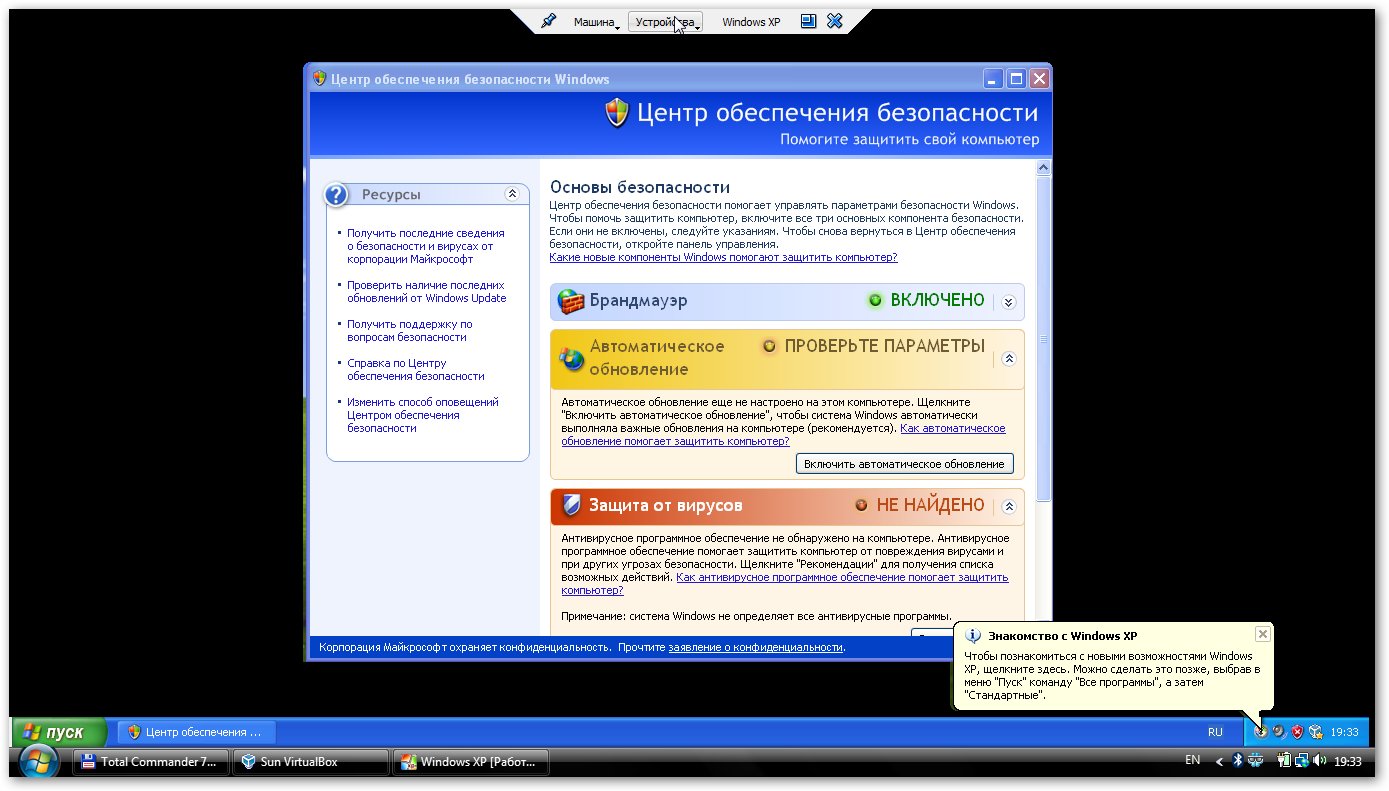
Task: Click the question mark icon in Ресурсы header
Action: pyautogui.click(x=336, y=194)
